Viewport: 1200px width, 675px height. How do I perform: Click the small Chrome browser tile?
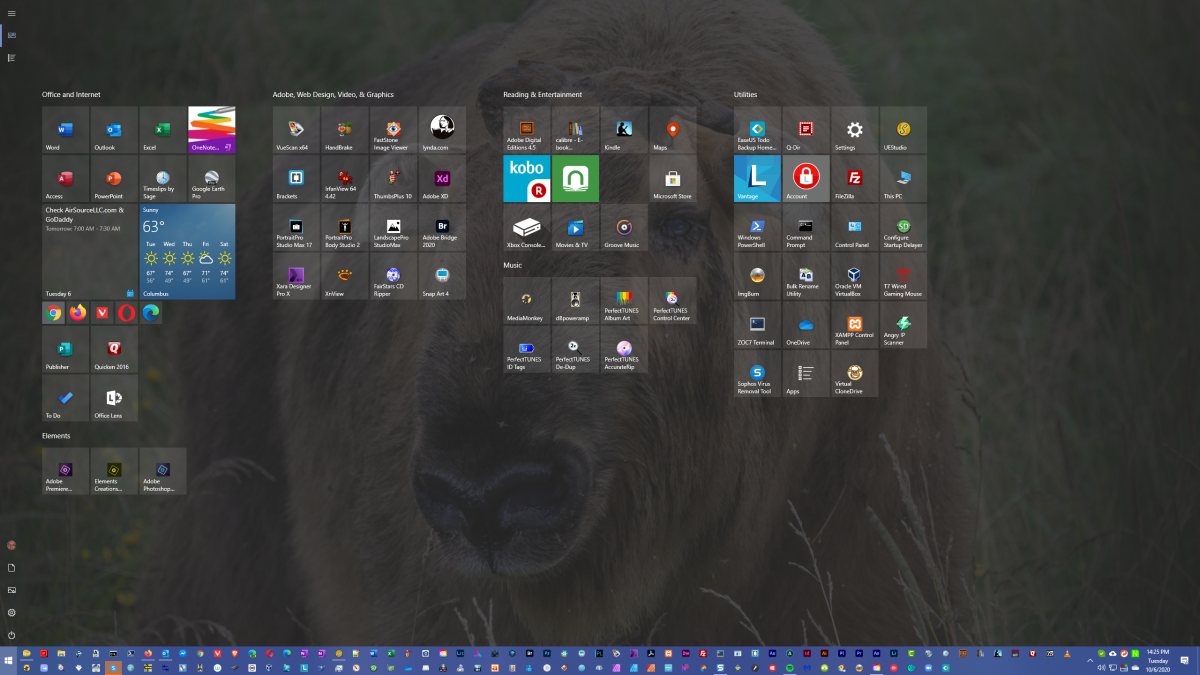tap(53, 313)
